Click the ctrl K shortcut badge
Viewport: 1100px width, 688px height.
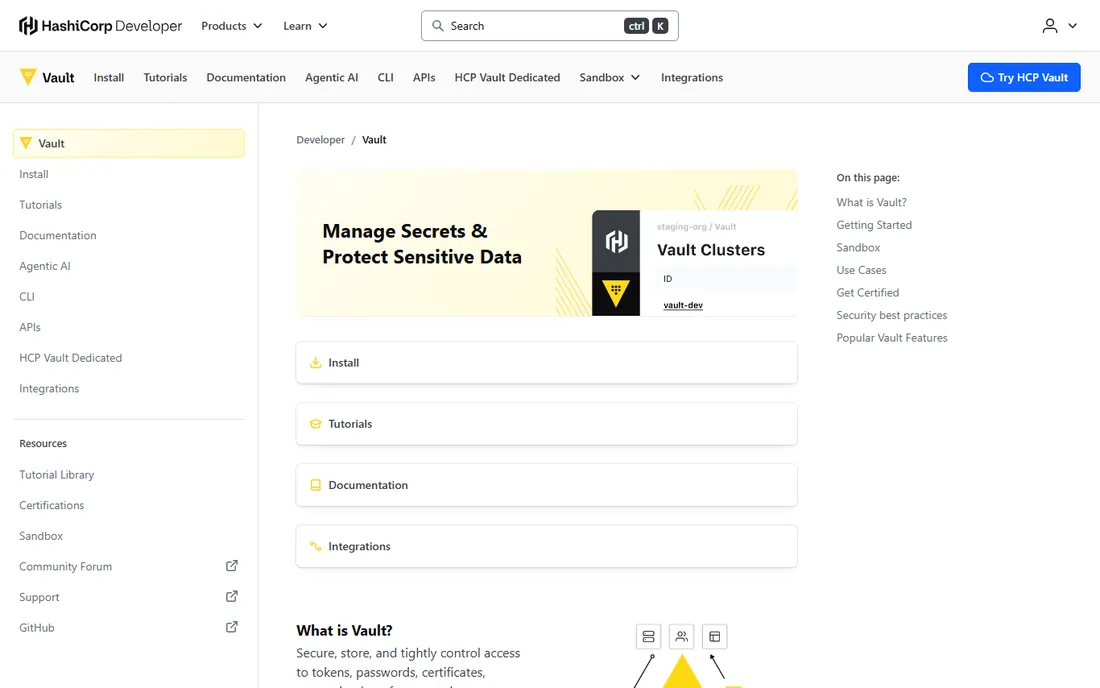pos(646,26)
